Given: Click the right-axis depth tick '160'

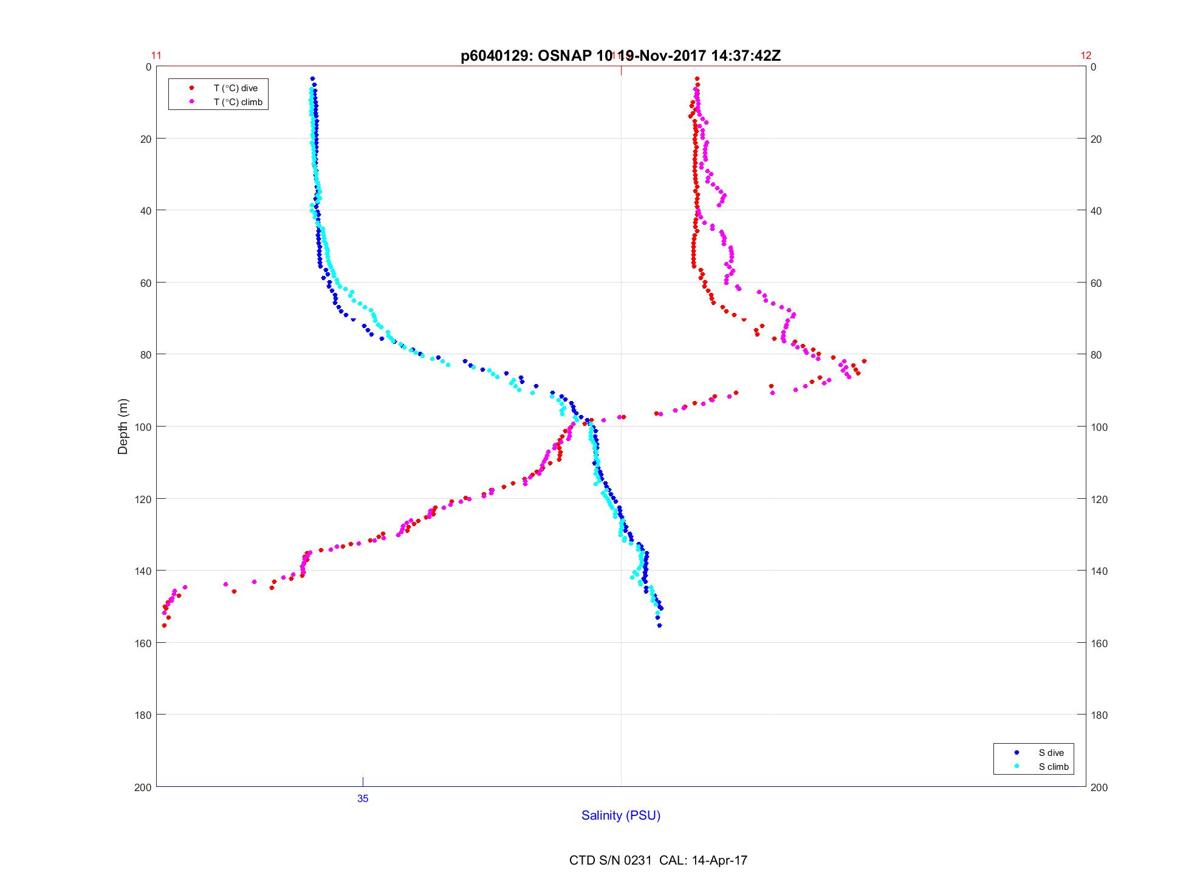Looking at the screenshot, I should [1100, 643].
